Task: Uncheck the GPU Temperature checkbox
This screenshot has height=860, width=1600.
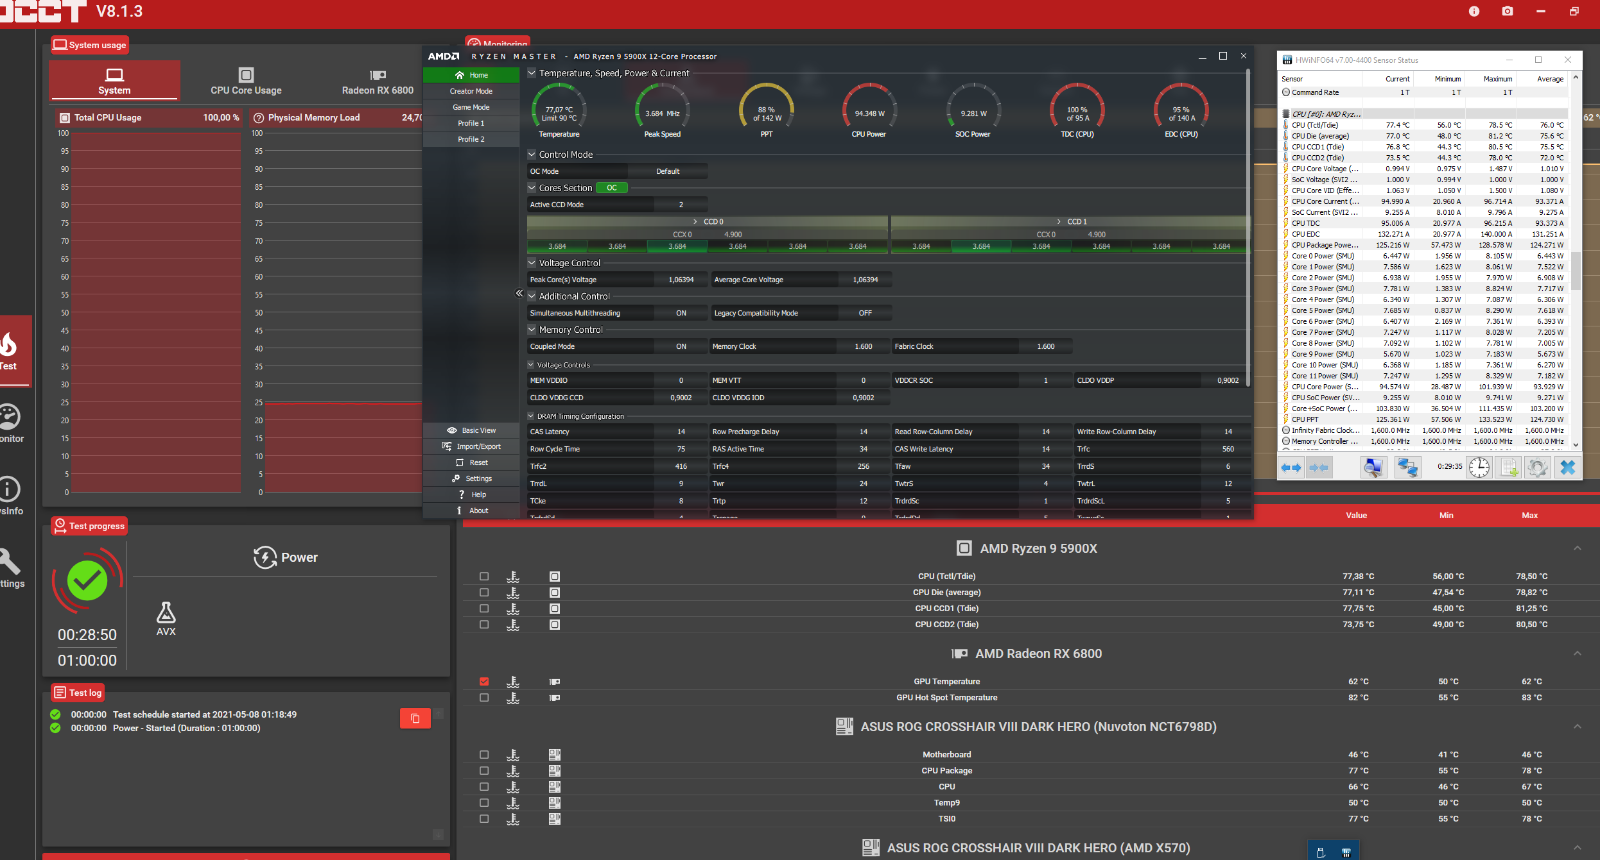Action: pyautogui.click(x=484, y=682)
